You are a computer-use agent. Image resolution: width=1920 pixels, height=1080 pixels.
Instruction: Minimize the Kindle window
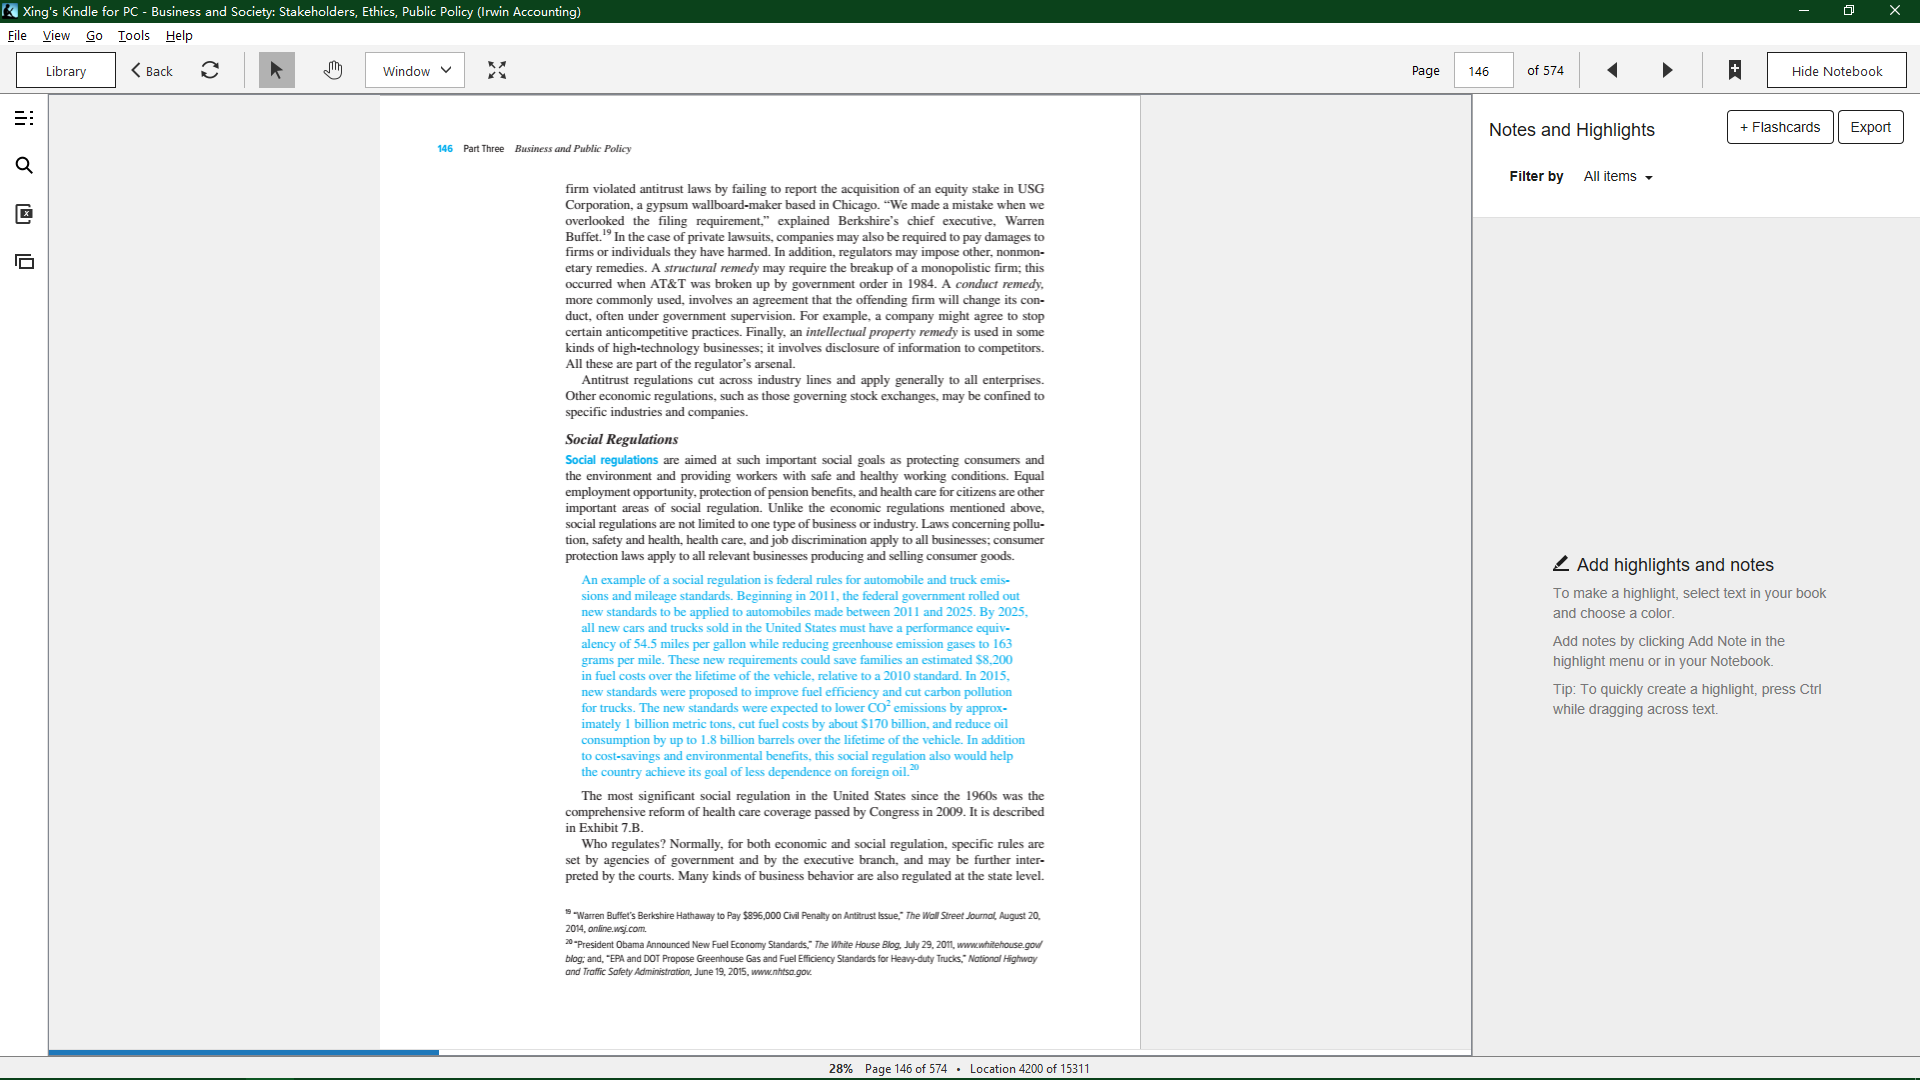pyautogui.click(x=1804, y=11)
